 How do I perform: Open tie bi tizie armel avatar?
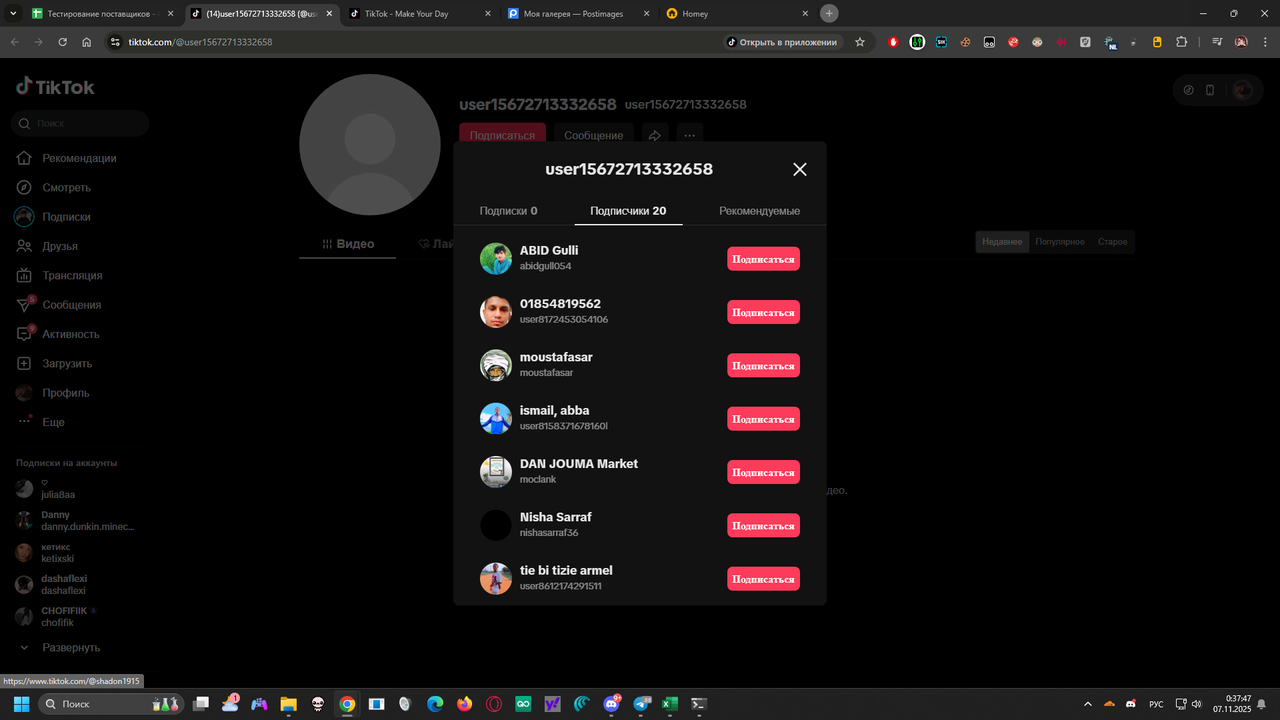(496, 578)
